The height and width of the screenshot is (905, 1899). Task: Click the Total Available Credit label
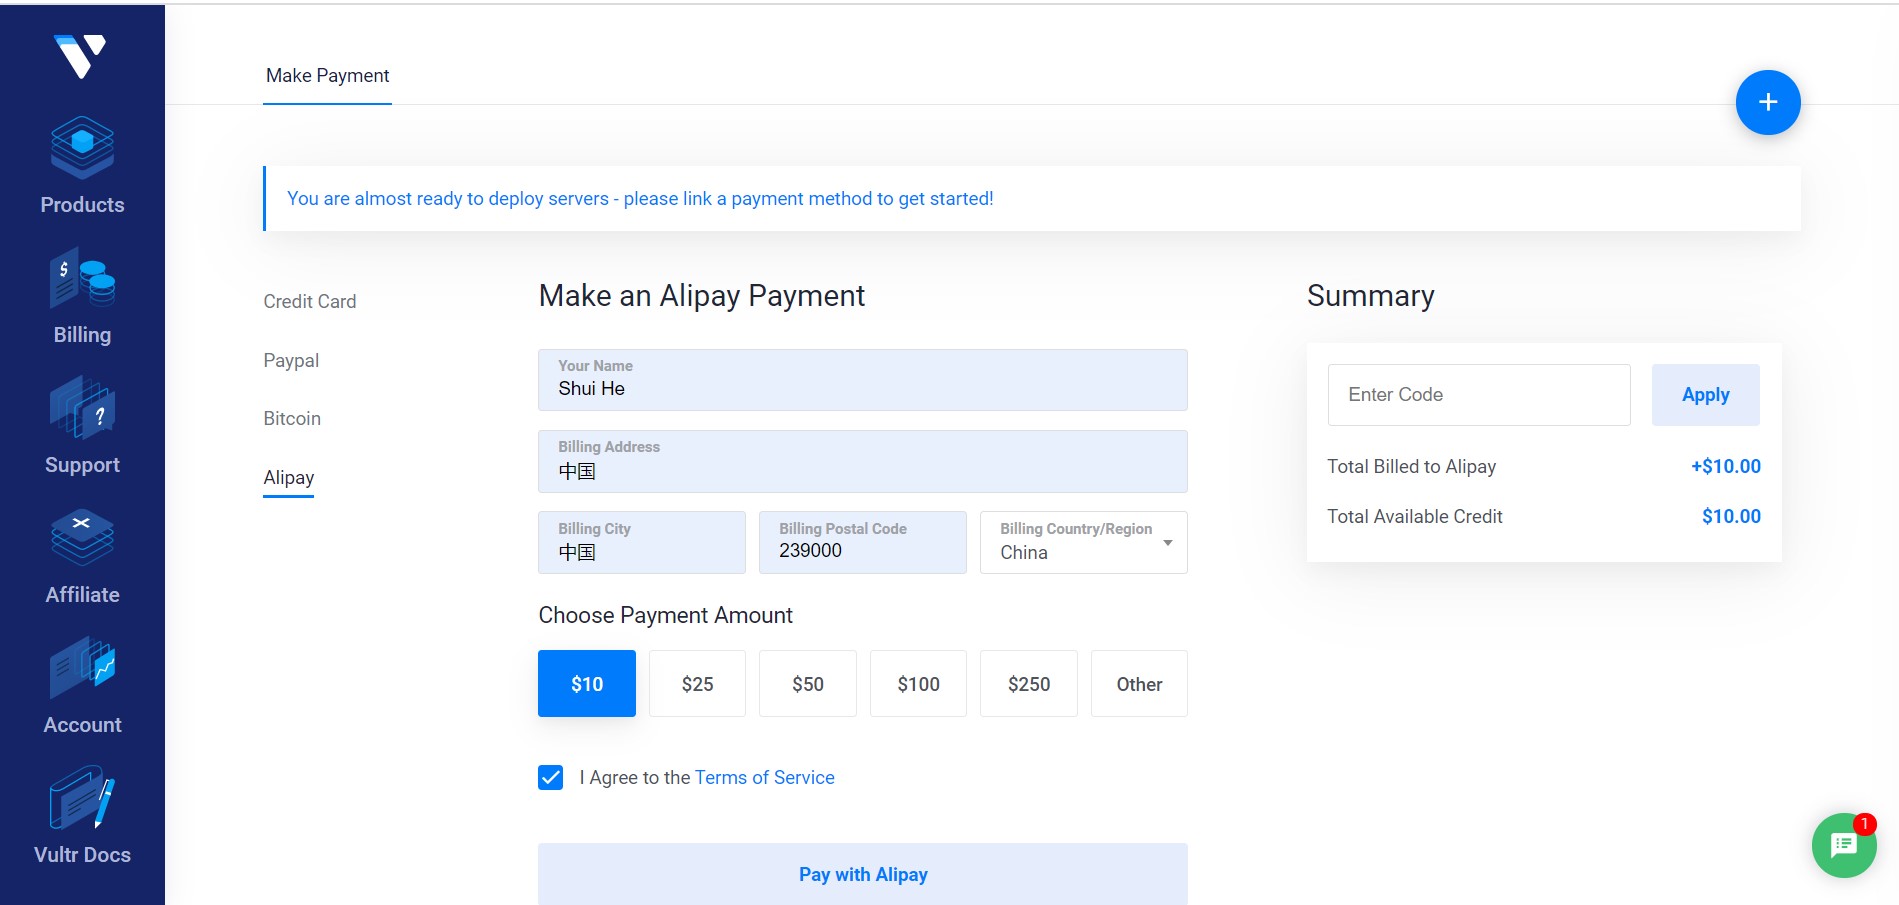[x=1414, y=516]
